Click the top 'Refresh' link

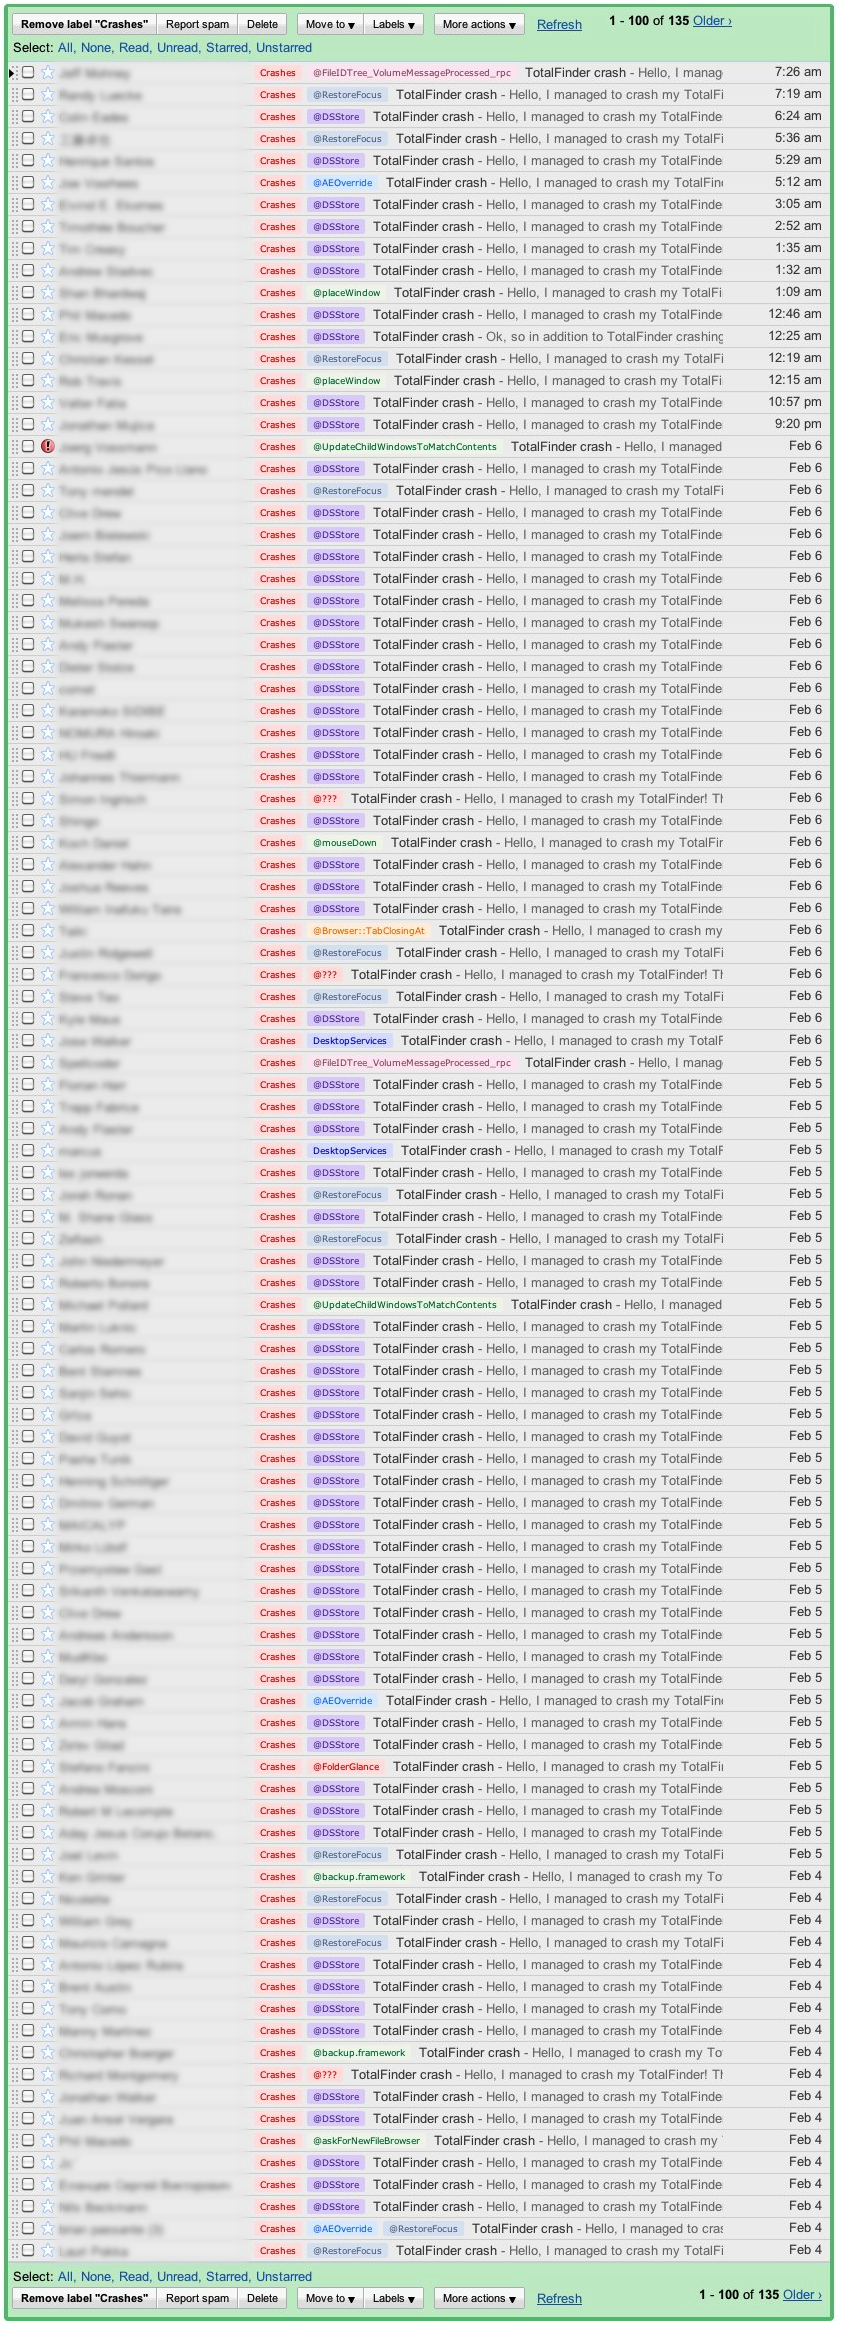click(x=559, y=25)
